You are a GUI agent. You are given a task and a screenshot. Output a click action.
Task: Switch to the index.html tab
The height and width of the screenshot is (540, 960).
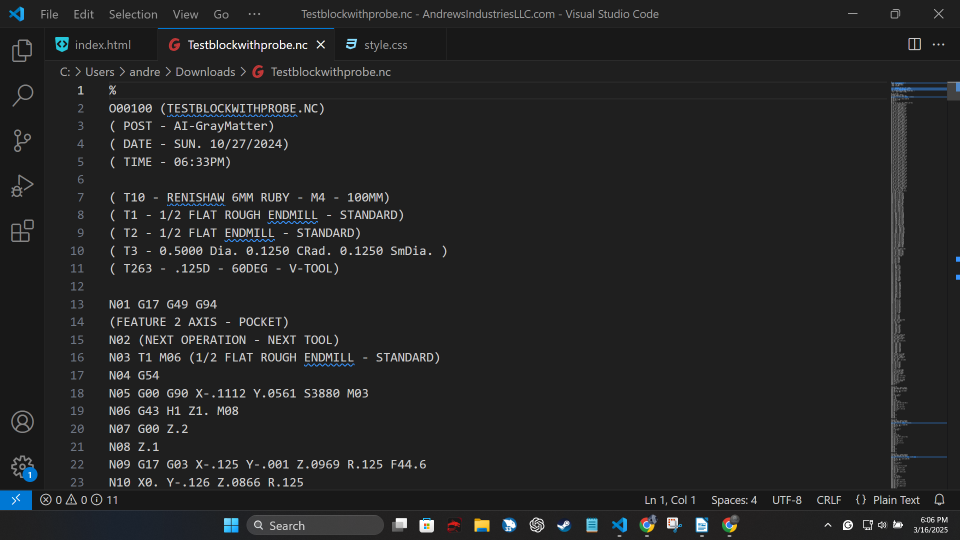(102, 45)
